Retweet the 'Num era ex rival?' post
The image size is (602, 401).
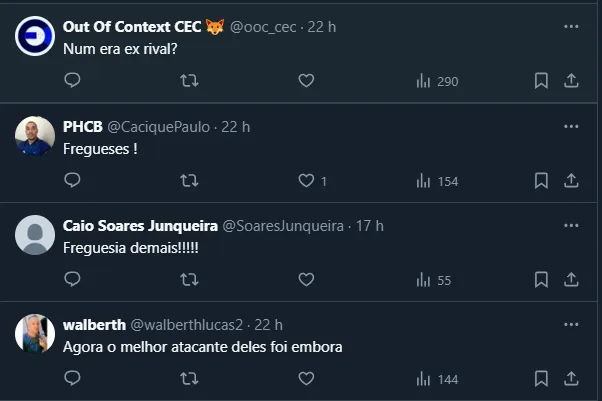(x=188, y=81)
